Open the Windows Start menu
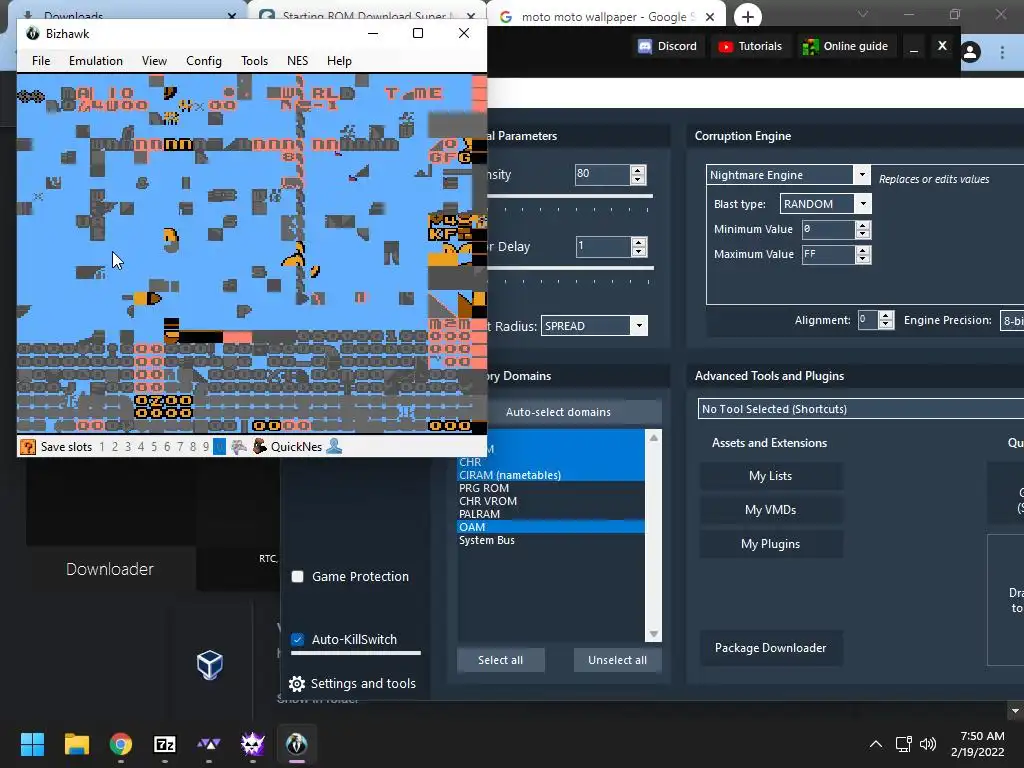The image size is (1024, 768). click(32, 744)
